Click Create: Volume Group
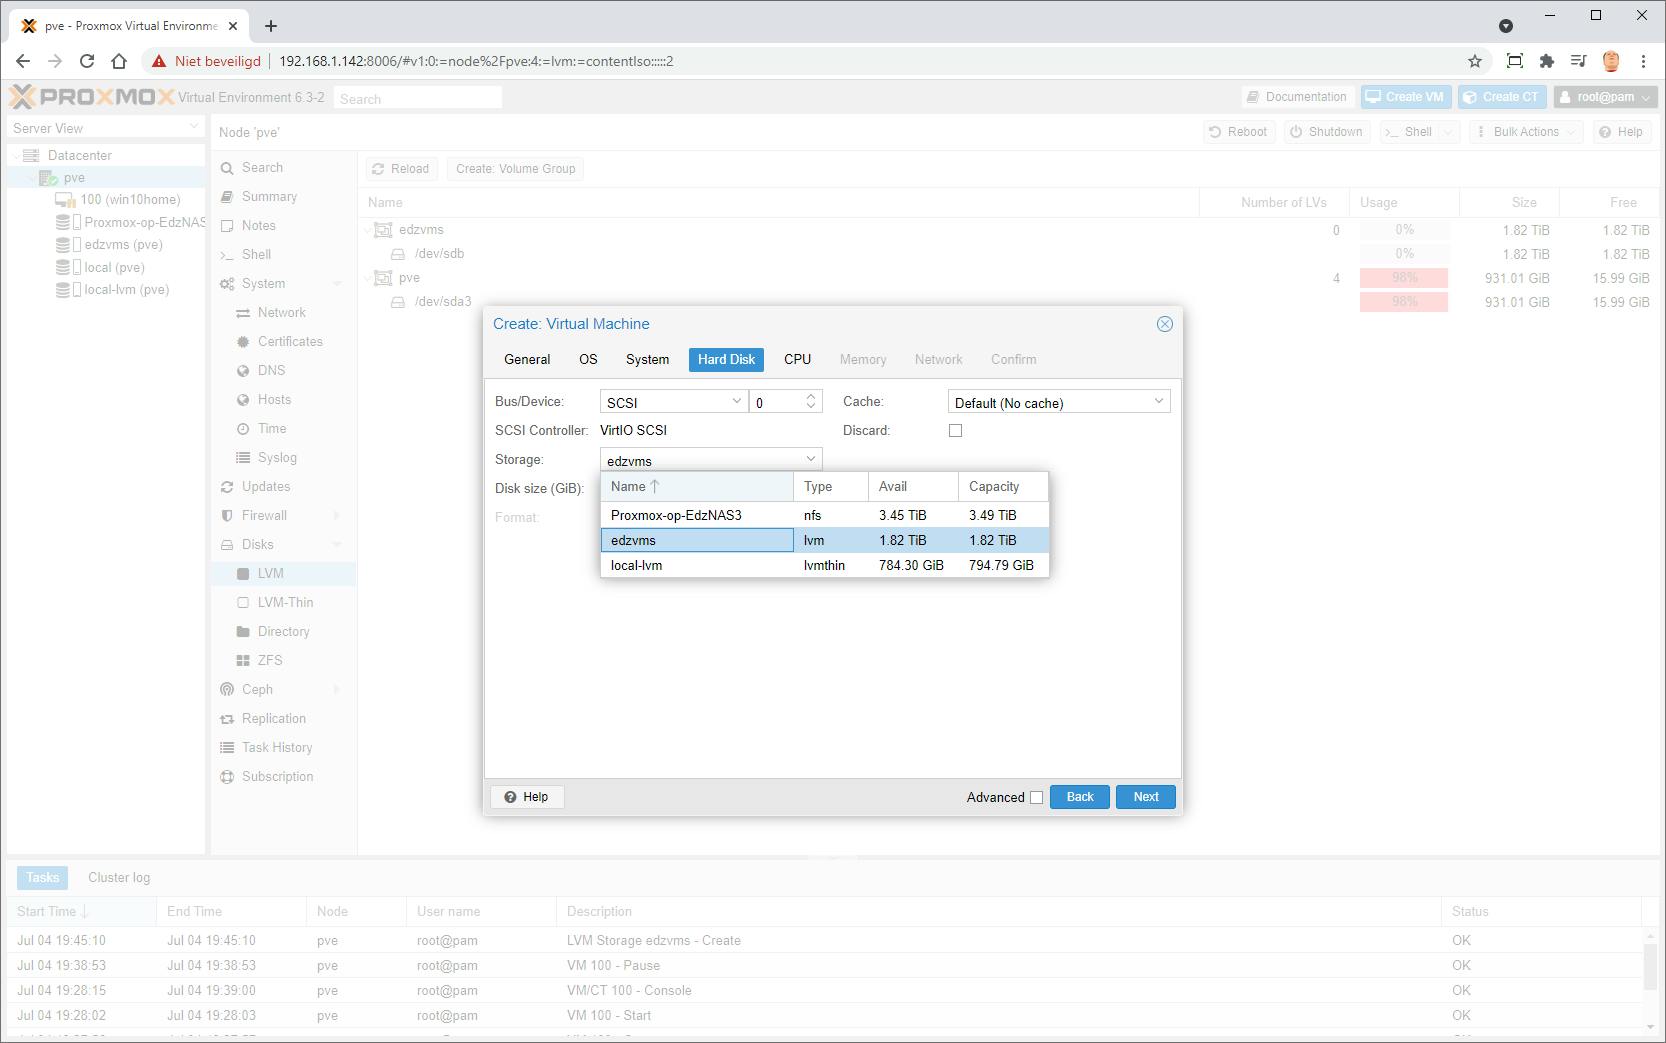1666x1043 pixels. tap(515, 168)
